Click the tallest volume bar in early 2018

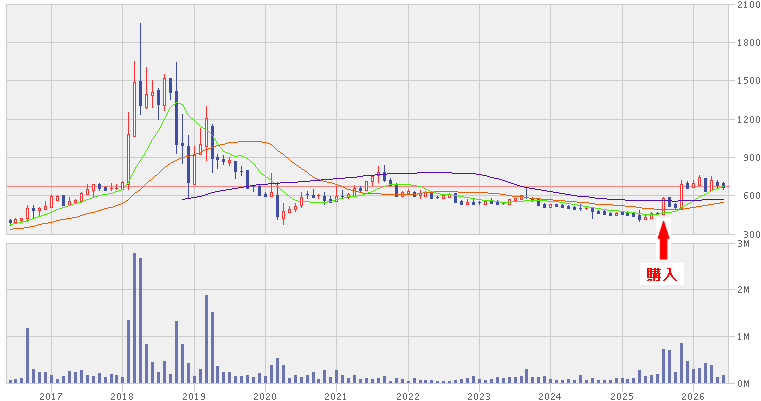click(x=134, y=318)
